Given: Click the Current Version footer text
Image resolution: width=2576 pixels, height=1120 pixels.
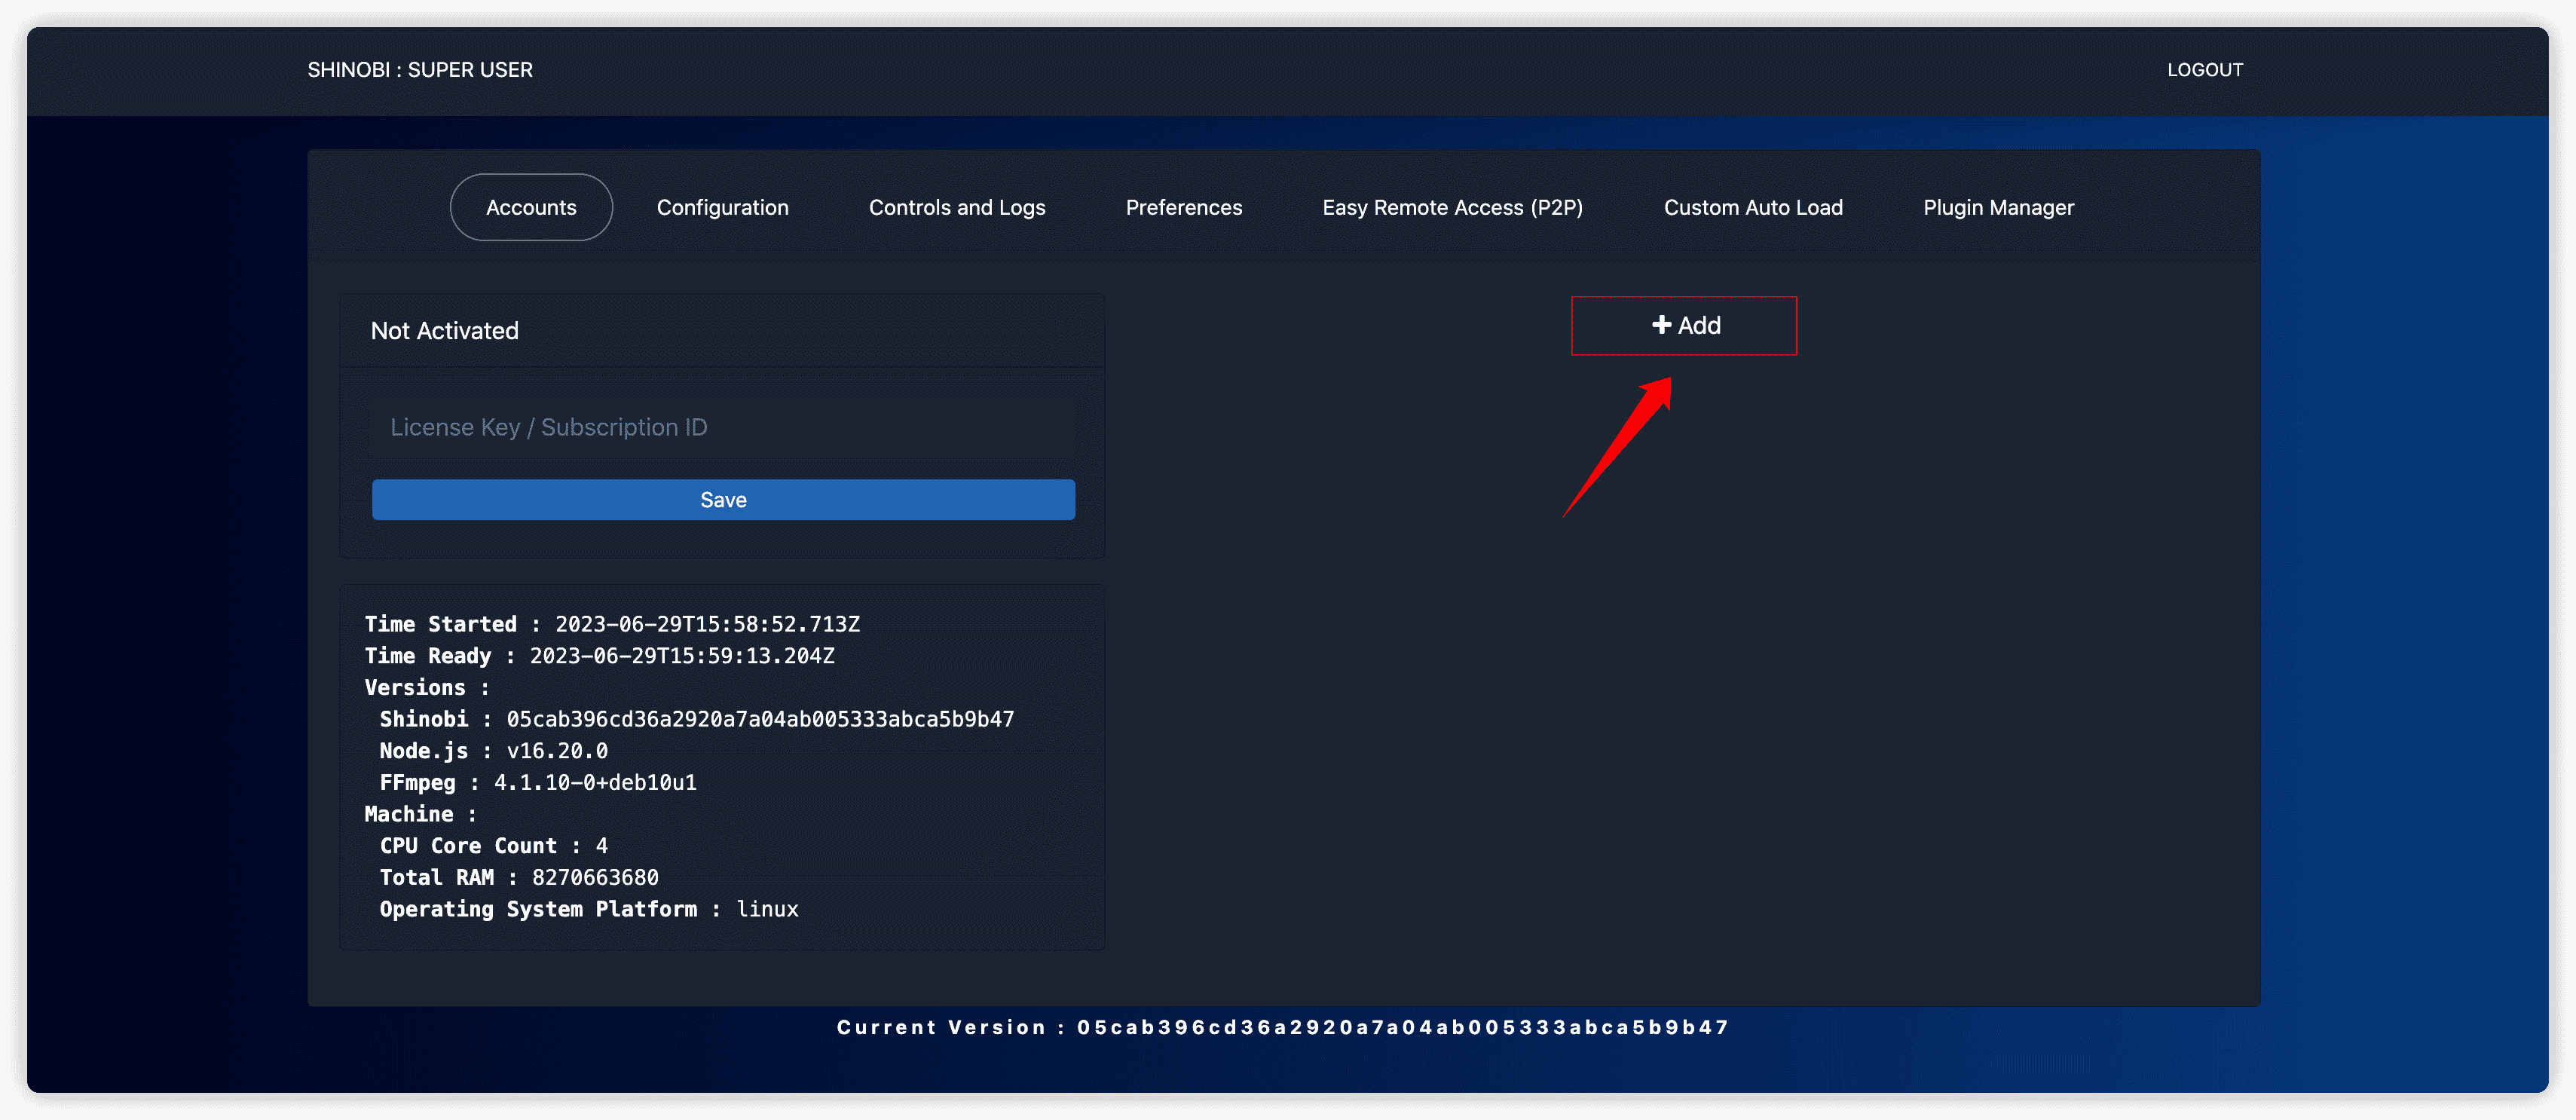Looking at the screenshot, I should pos(1282,1027).
